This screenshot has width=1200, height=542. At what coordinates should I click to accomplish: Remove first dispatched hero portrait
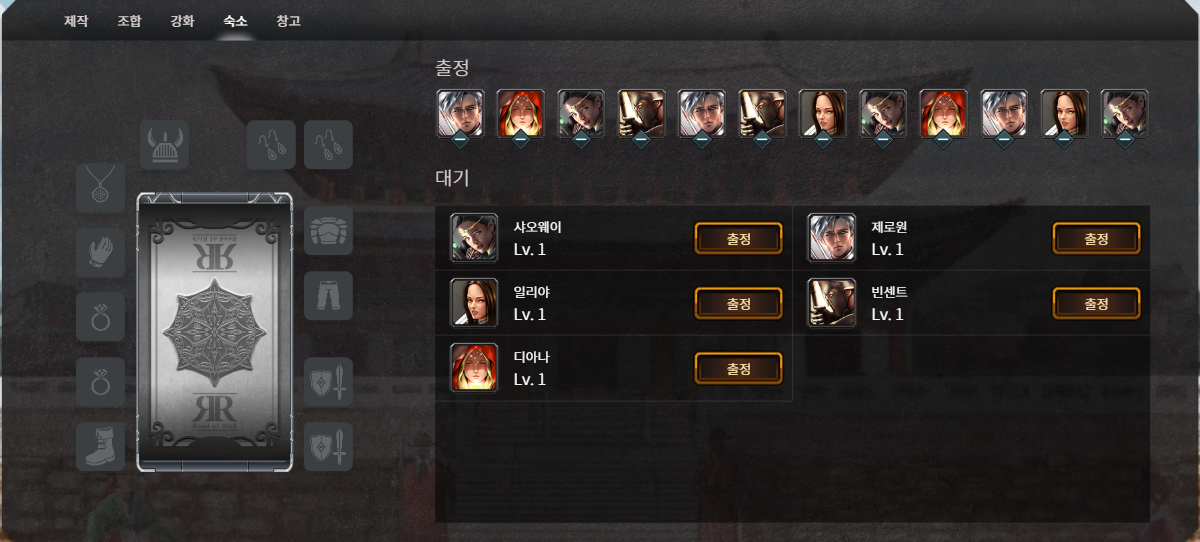coord(460,114)
